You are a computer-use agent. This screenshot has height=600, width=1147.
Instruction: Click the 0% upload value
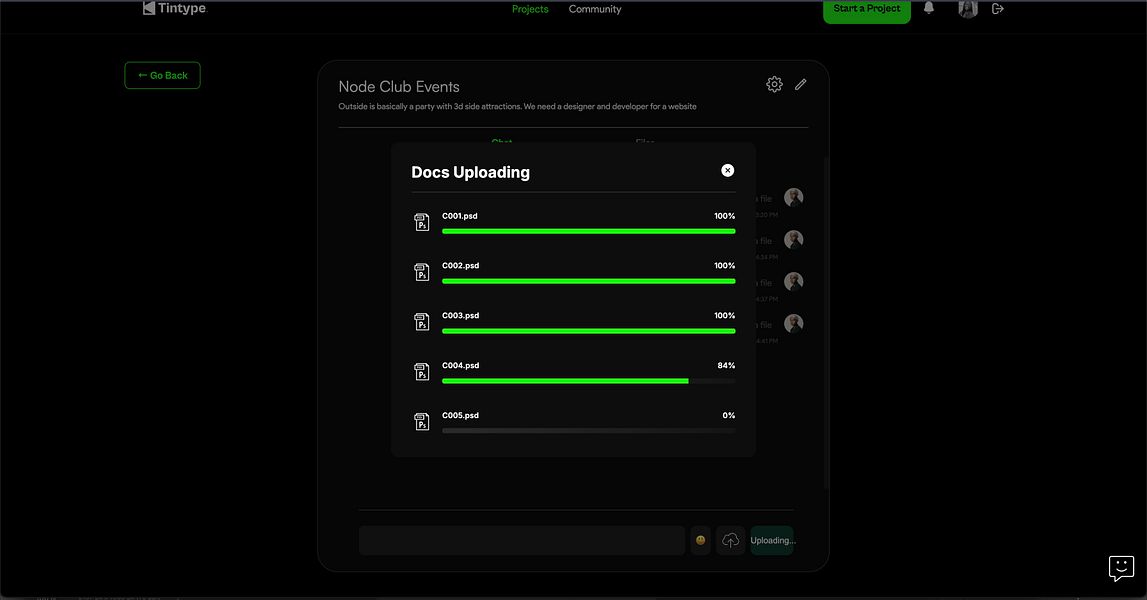(x=729, y=415)
